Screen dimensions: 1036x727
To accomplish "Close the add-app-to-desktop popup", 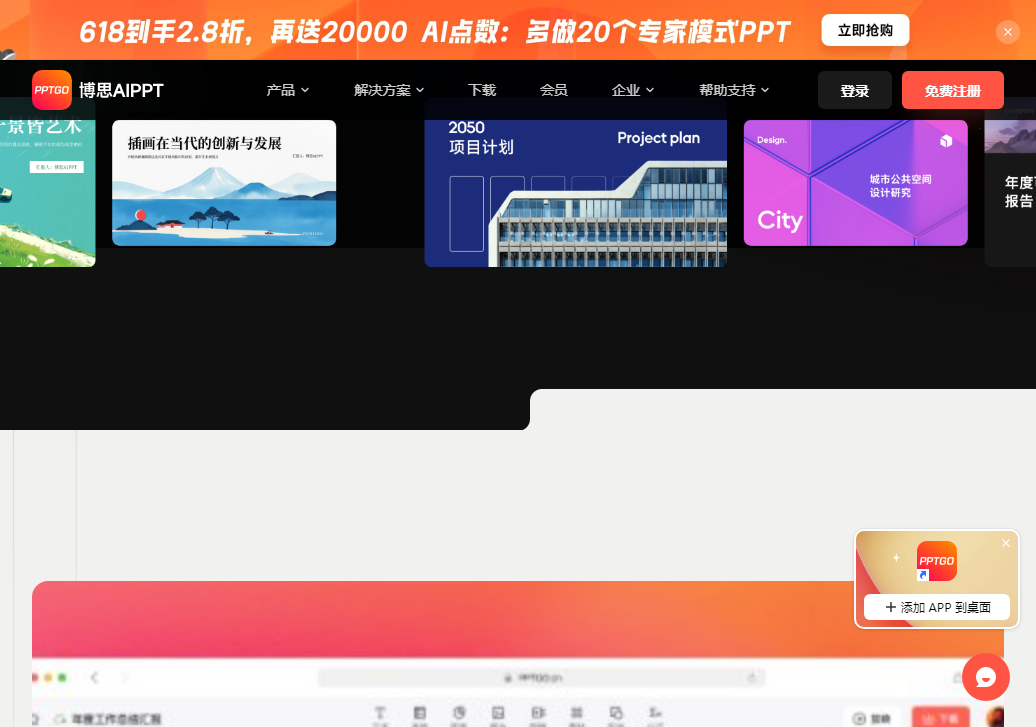I will pos(1006,543).
